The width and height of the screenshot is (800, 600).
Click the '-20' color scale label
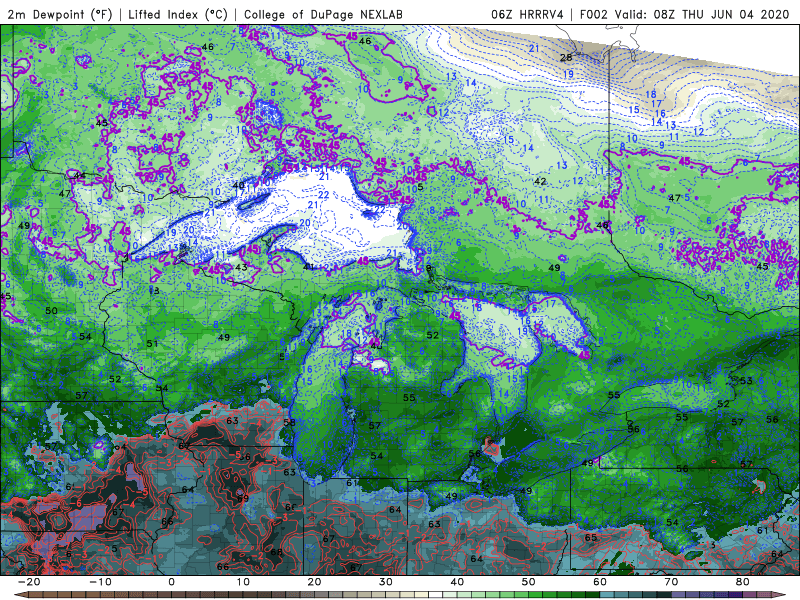point(29,582)
